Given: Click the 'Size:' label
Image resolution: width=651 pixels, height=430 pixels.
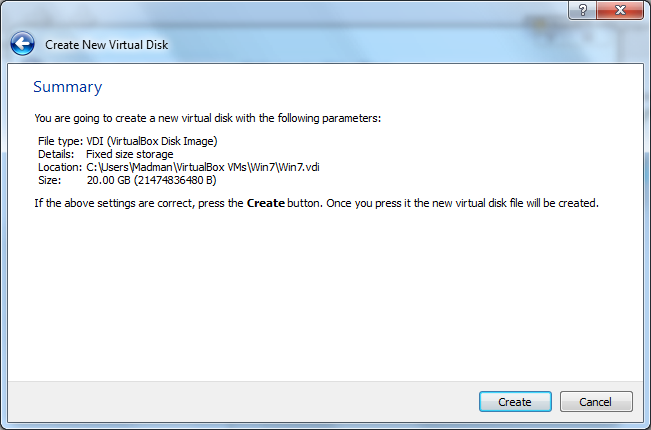Looking at the screenshot, I should (x=49, y=180).
